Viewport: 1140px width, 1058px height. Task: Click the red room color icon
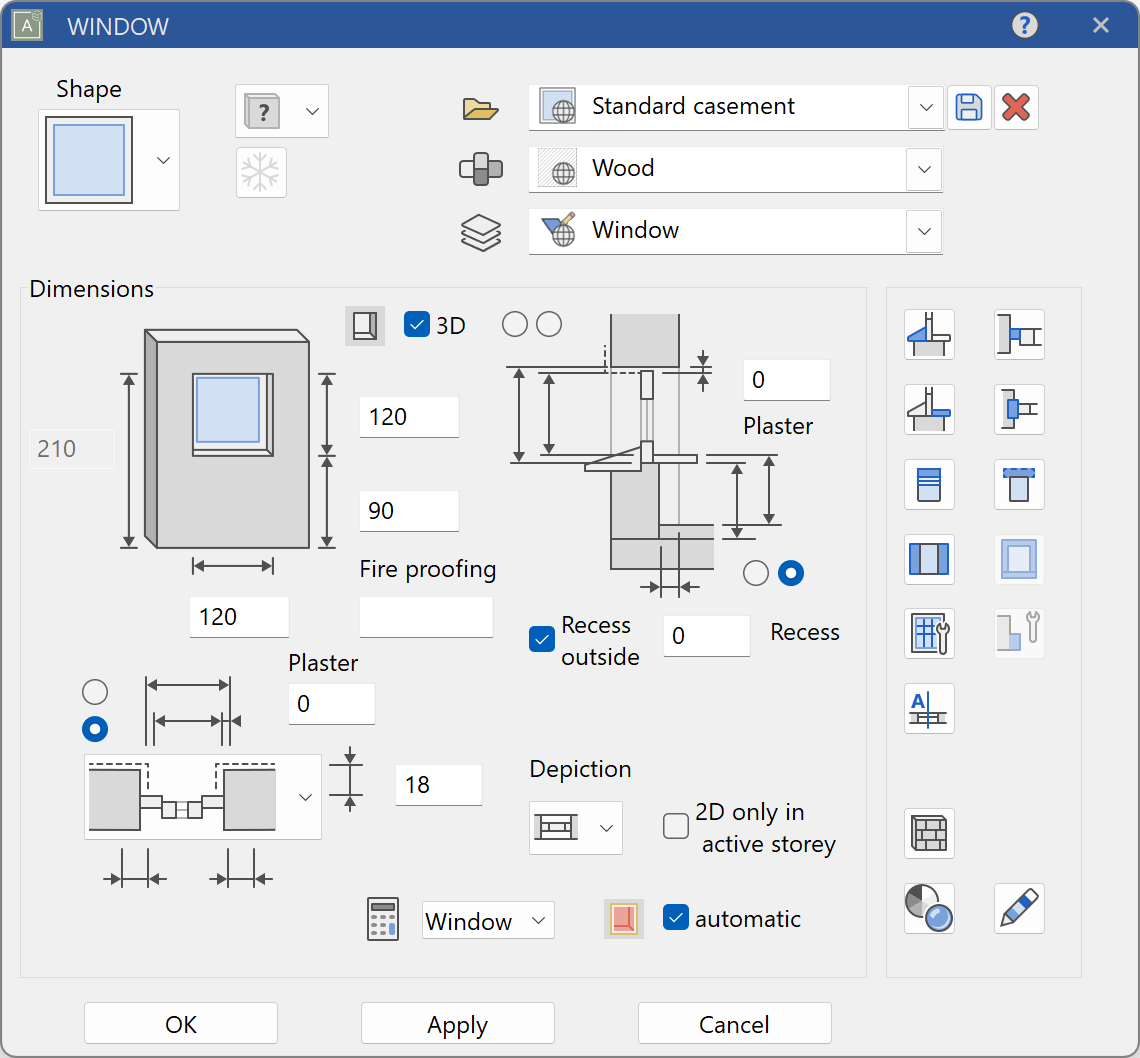[624, 918]
